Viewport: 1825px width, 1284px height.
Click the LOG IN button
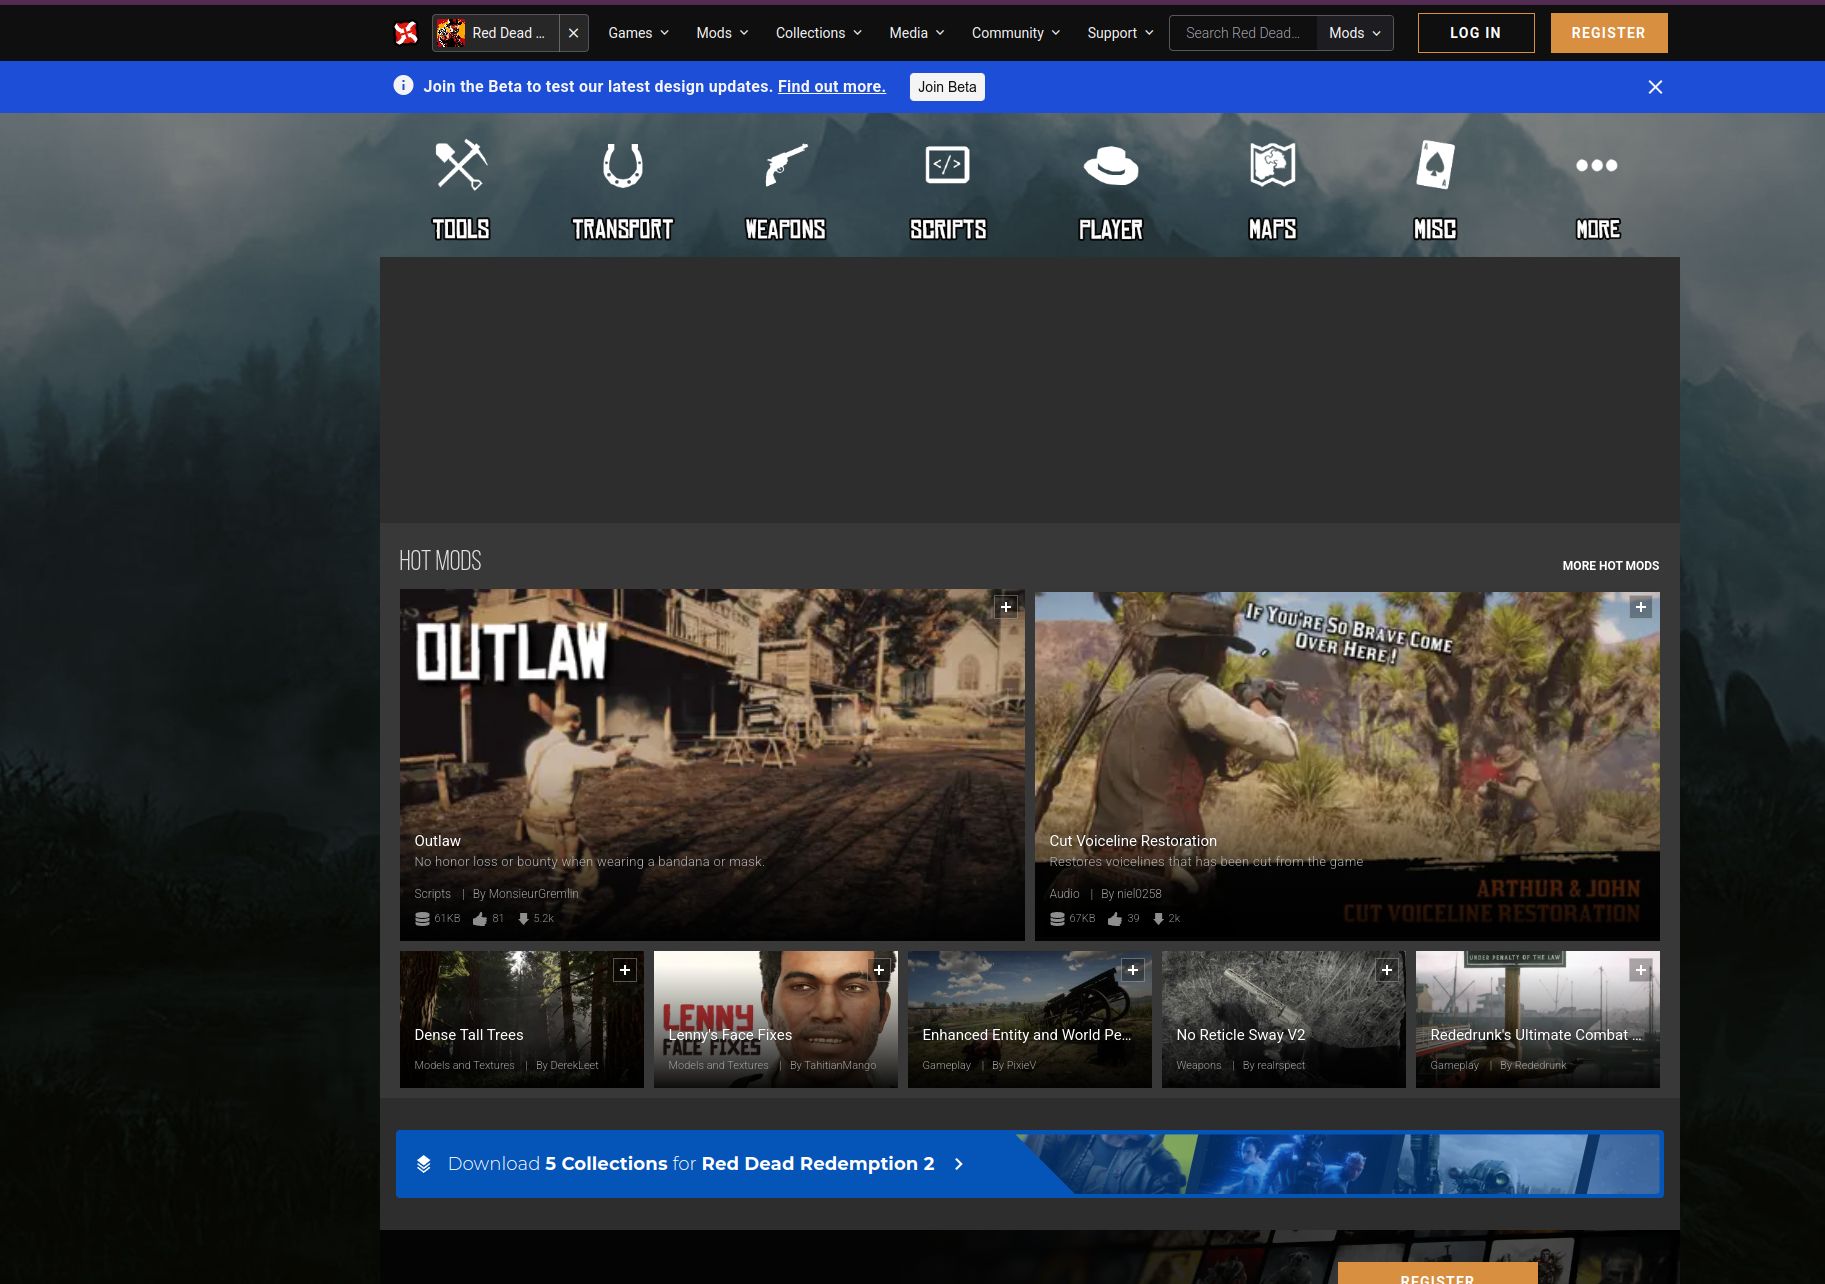point(1476,33)
